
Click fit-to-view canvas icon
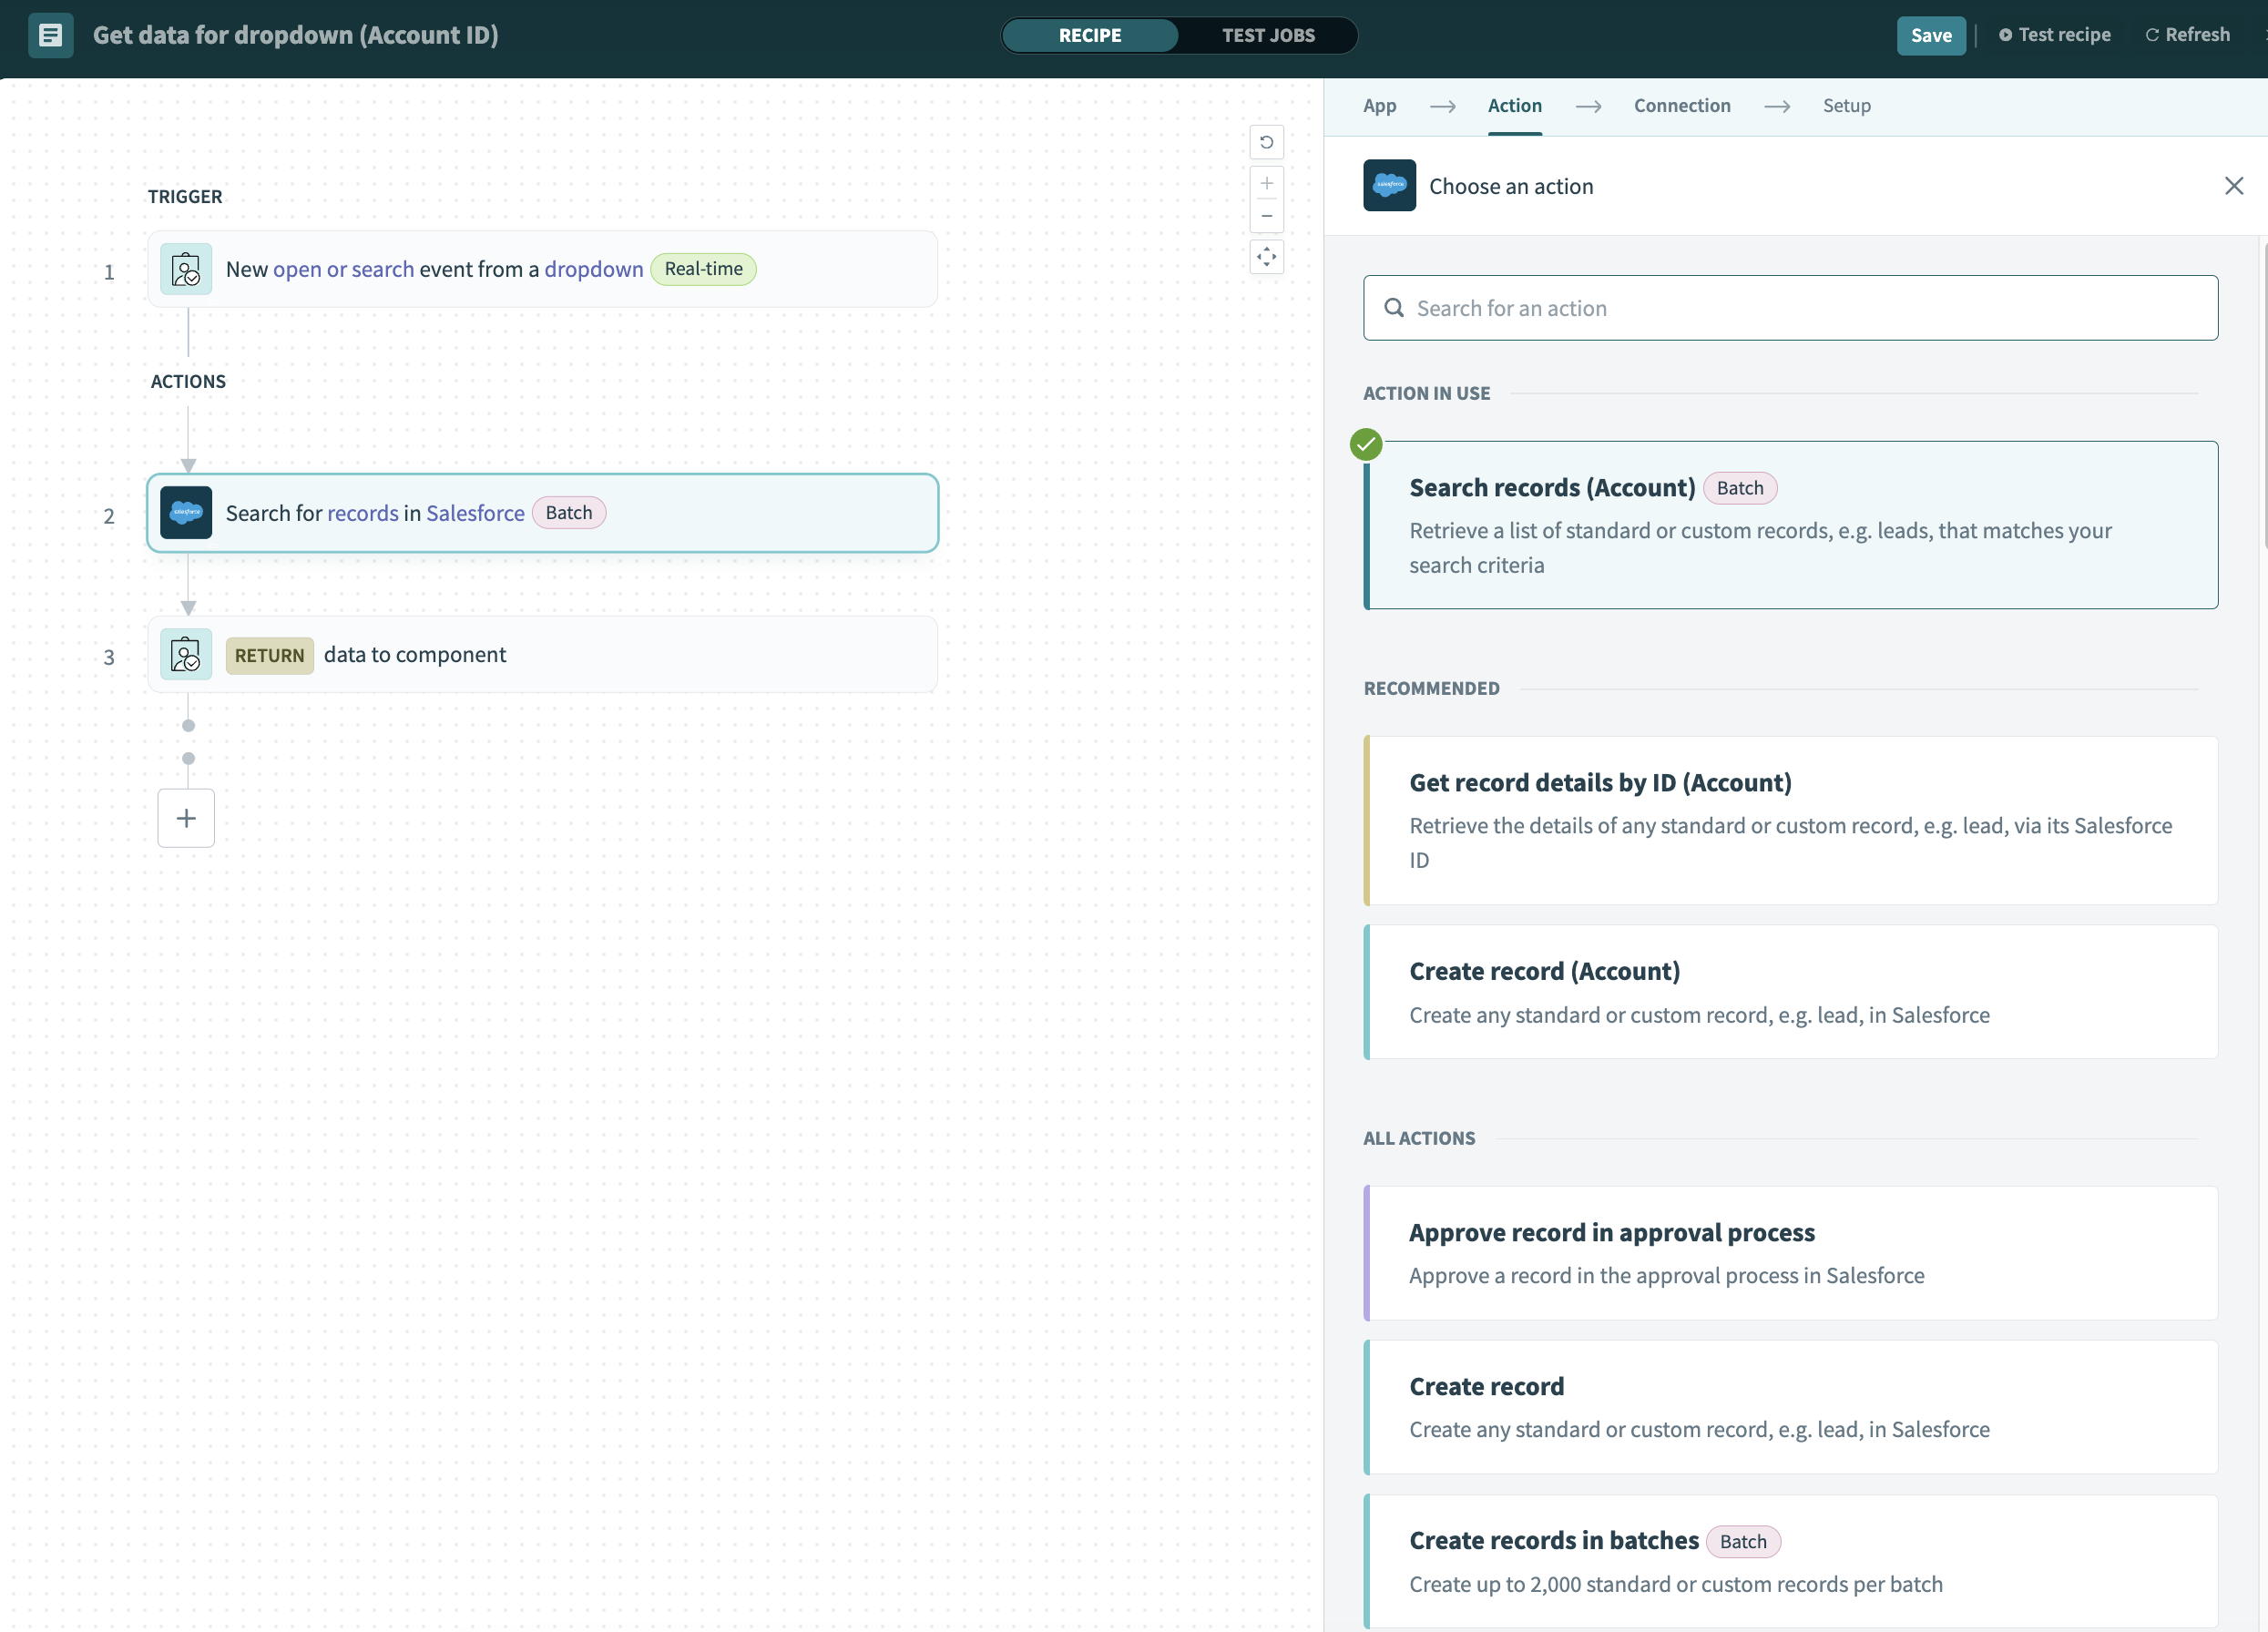[1266, 257]
